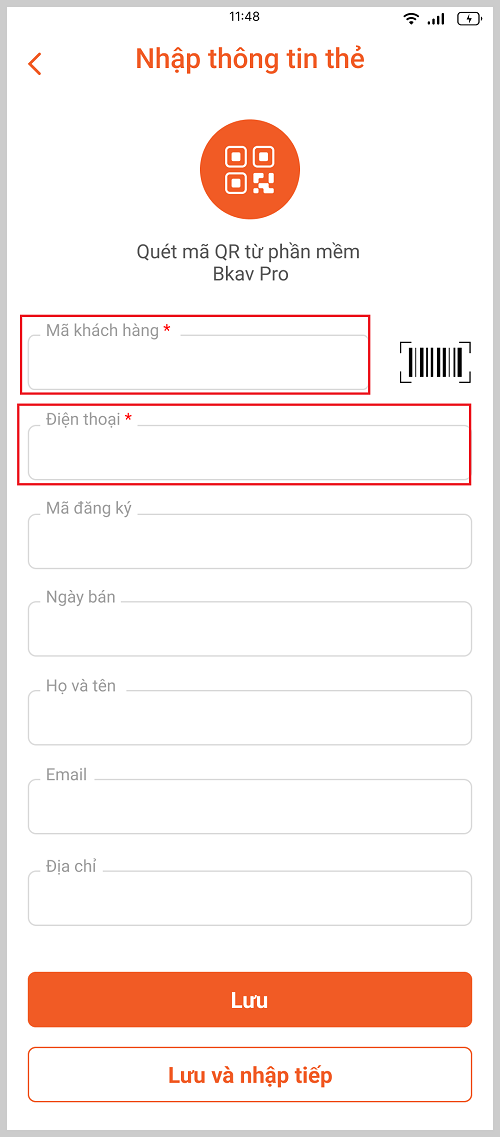
Task: Tap the orange QR code scan icon
Action: 250,170
